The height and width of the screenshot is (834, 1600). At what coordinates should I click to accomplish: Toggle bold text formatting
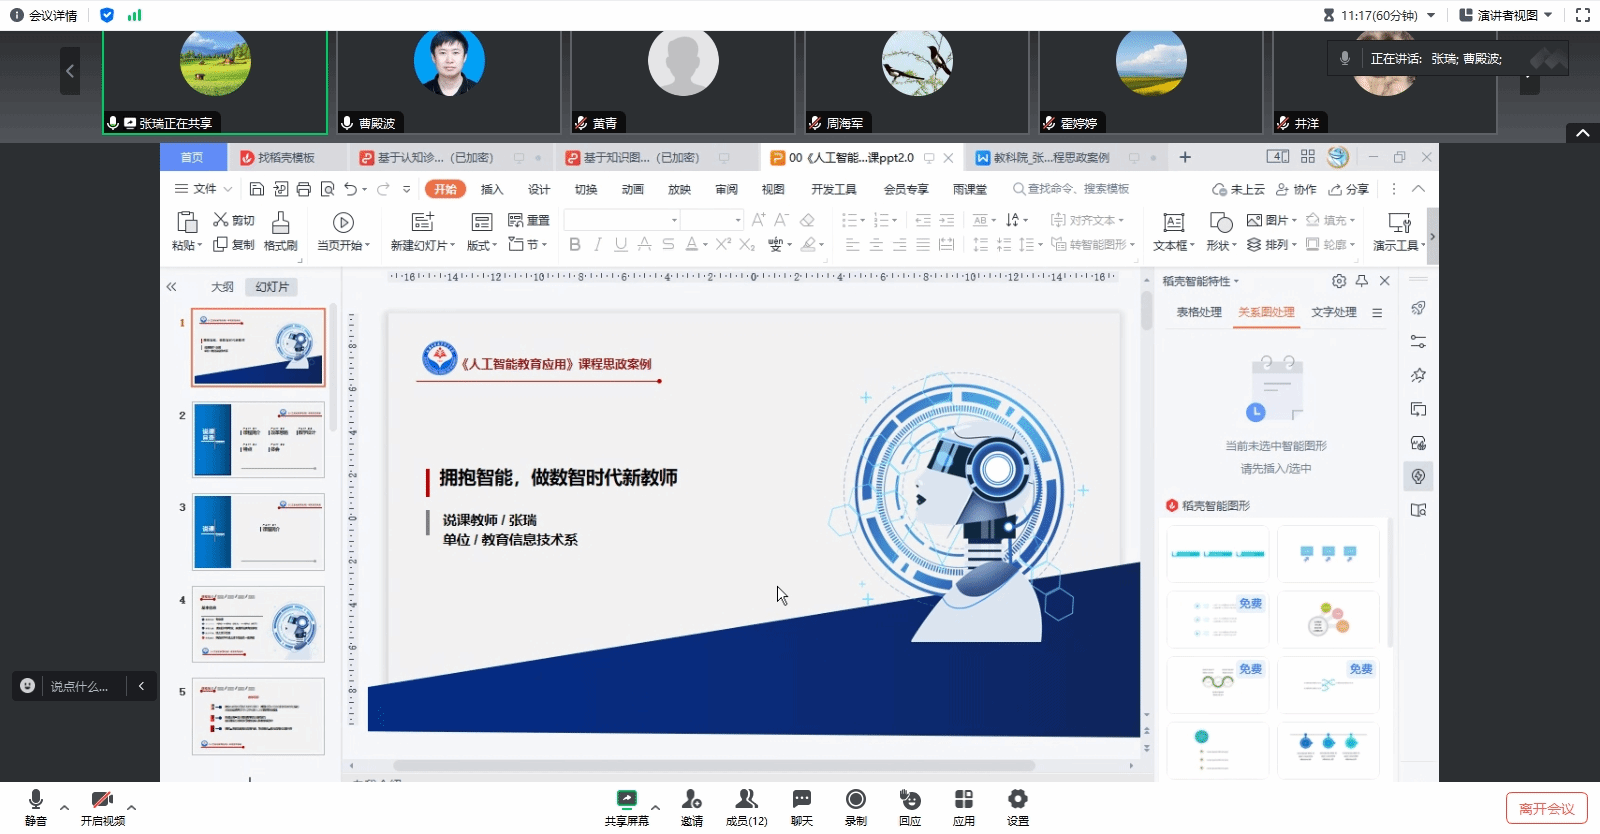pyautogui.click(x=574, y=244)
